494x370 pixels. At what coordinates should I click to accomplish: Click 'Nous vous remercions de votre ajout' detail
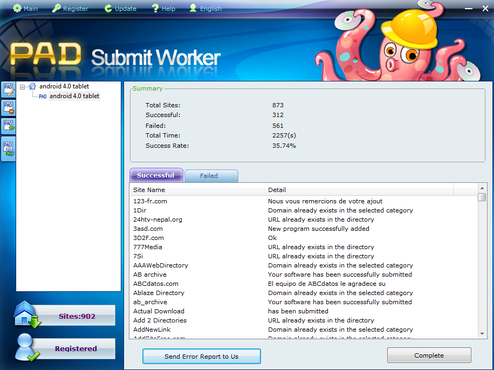(325, 201)
